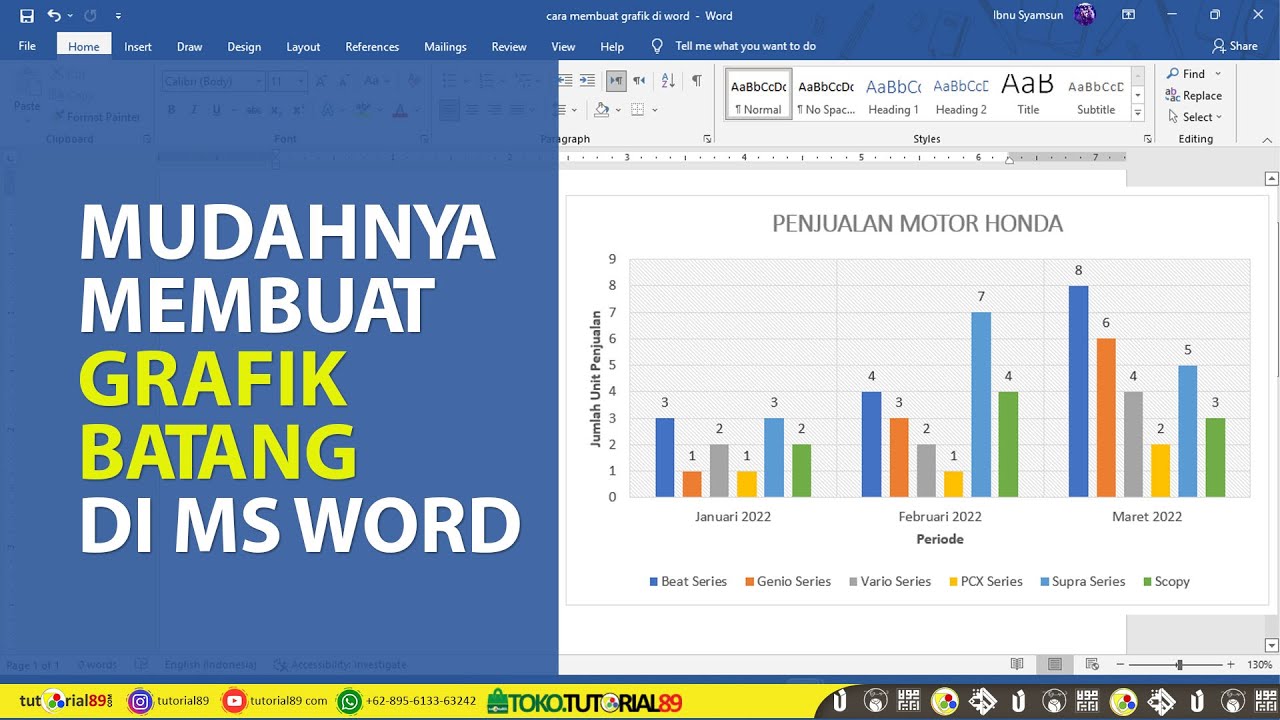The height and width of the screenshot is (720, 1280).
Task: Apply the No Spacing style
Action: coord(825,94)
